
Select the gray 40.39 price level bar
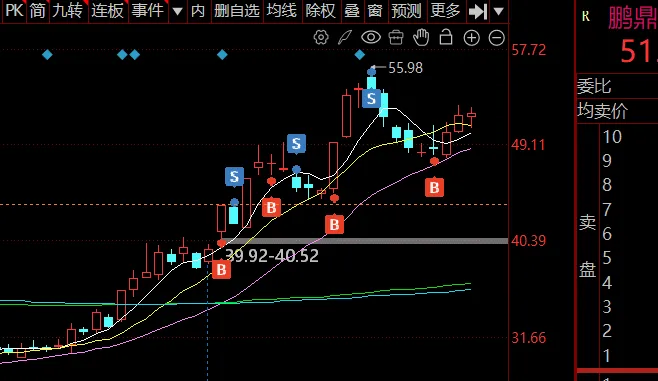(x=364, y=241)
